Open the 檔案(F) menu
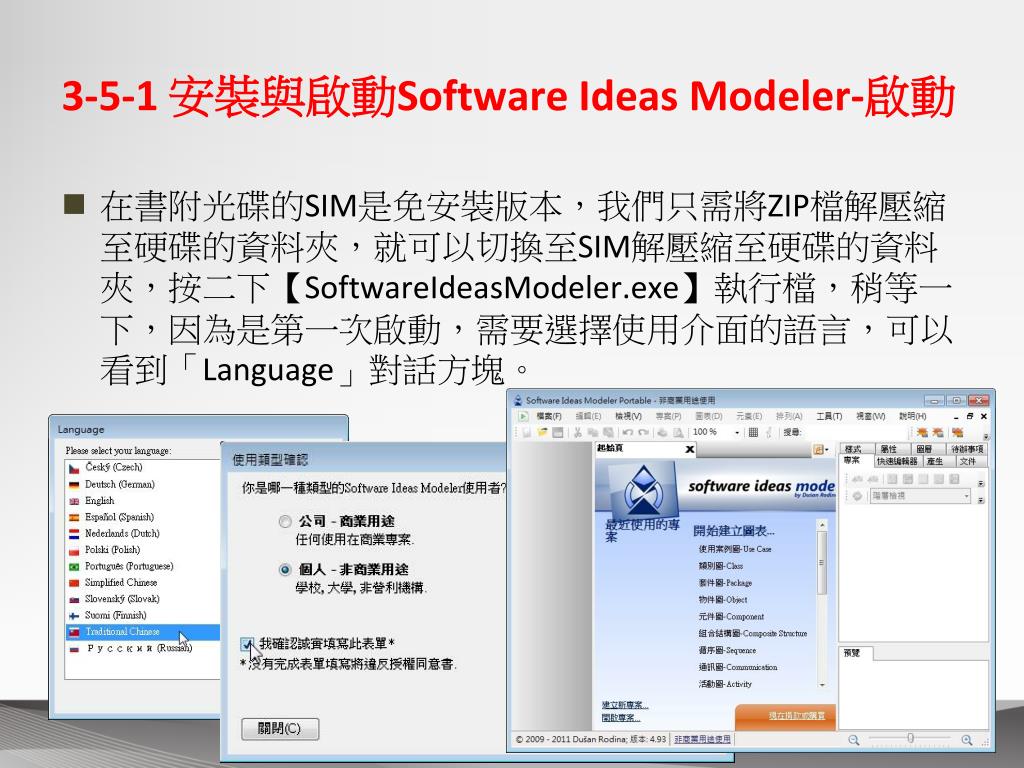This screenshot has height=768, width=1024. [549, 416]
